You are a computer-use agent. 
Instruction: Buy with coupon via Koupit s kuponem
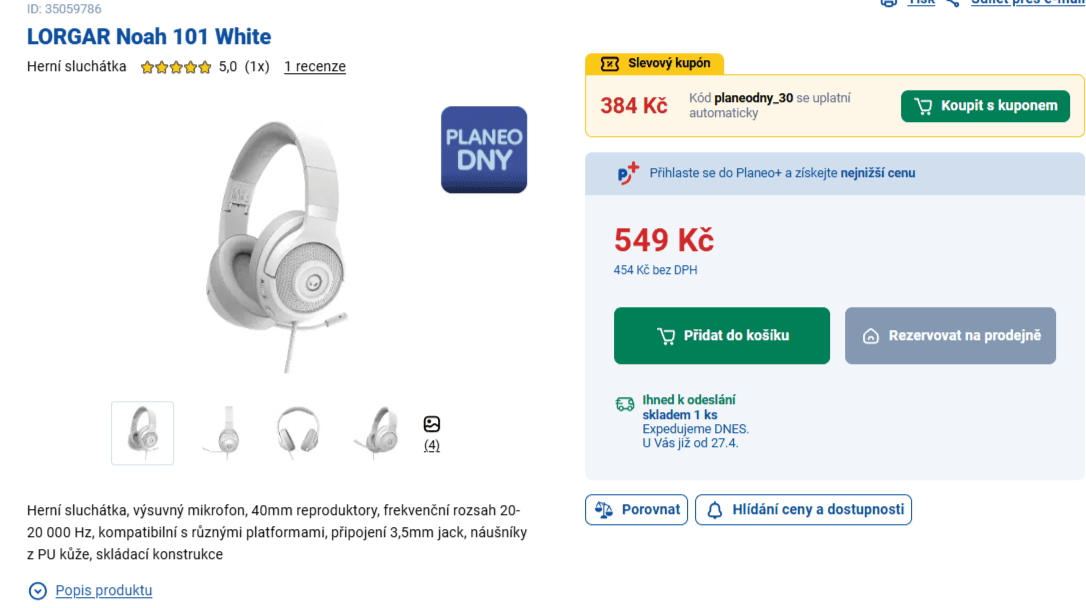pos(985,106)
